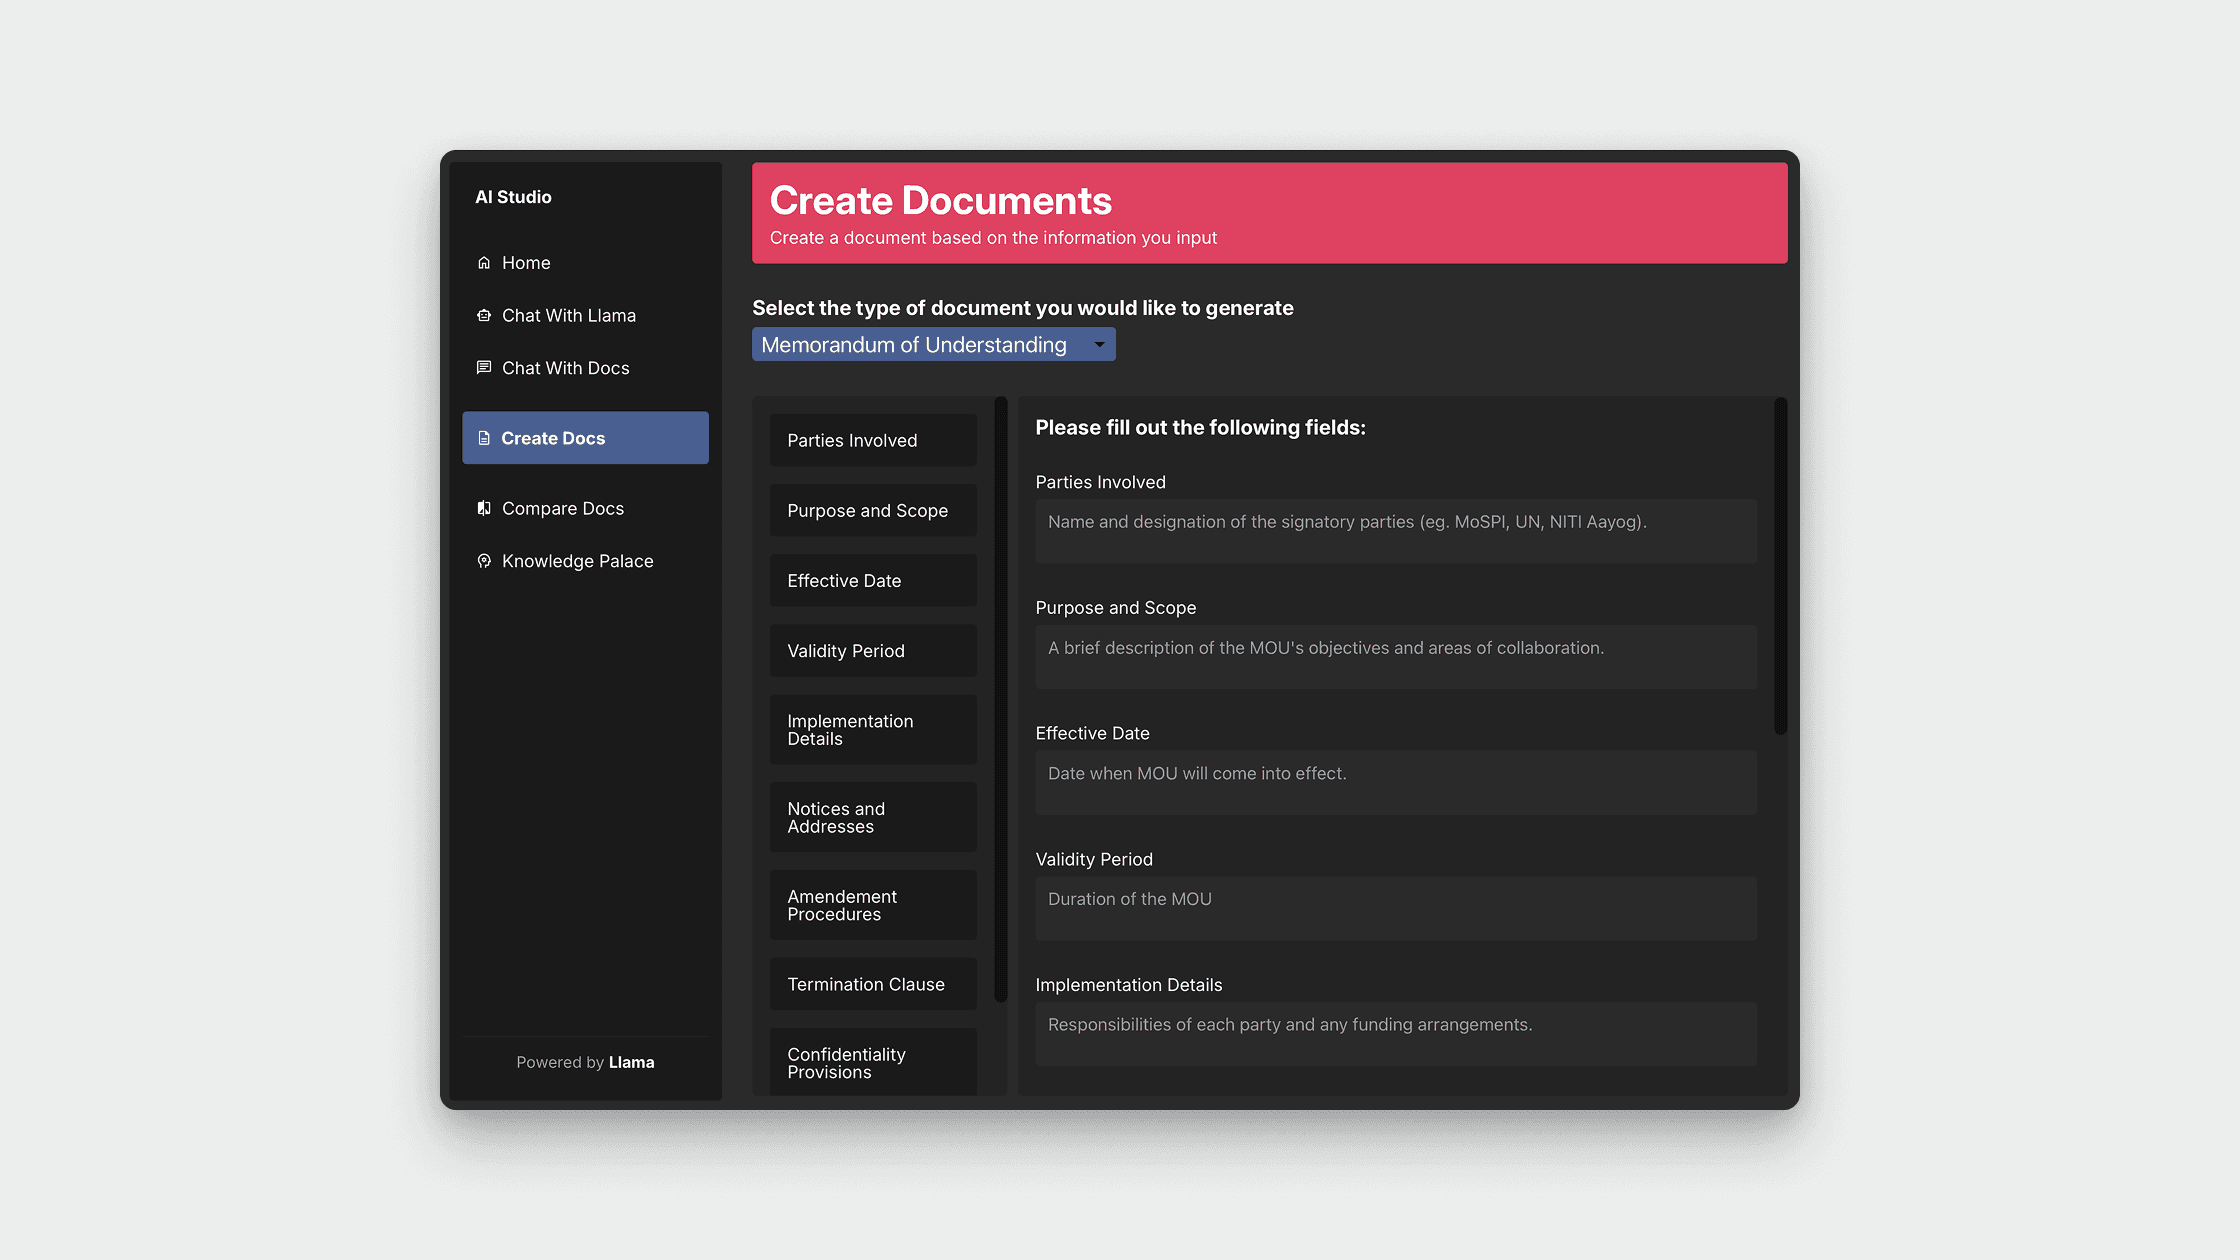Focus the Purpose and Scope input

coord(1395,657)
